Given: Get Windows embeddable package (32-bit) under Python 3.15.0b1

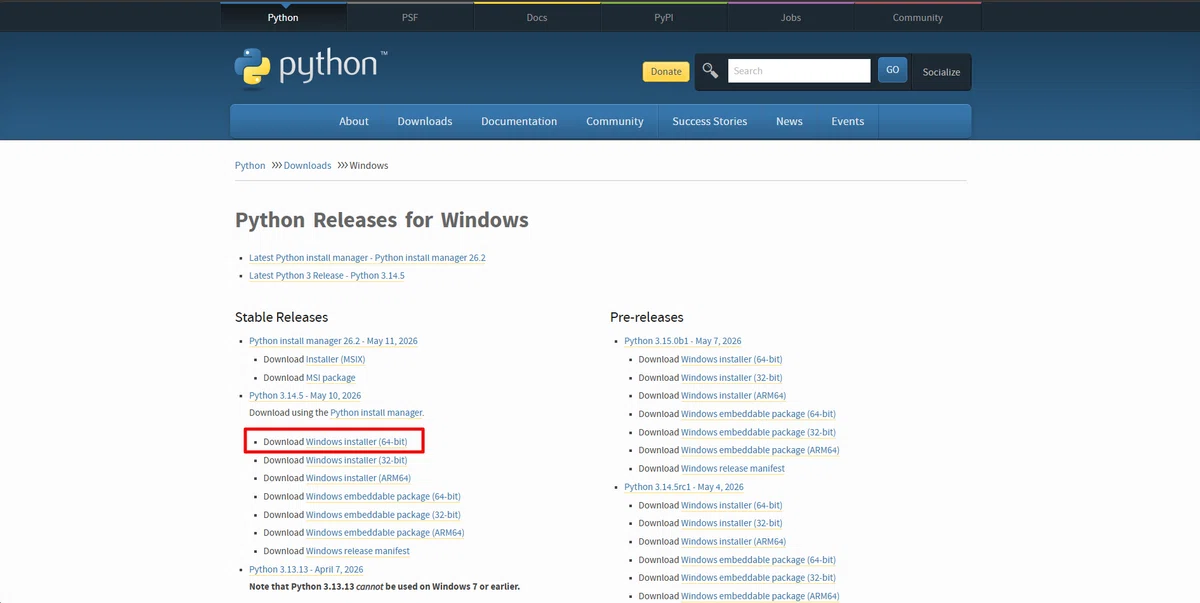Looking at the screenshot, I should coord(758,432).
